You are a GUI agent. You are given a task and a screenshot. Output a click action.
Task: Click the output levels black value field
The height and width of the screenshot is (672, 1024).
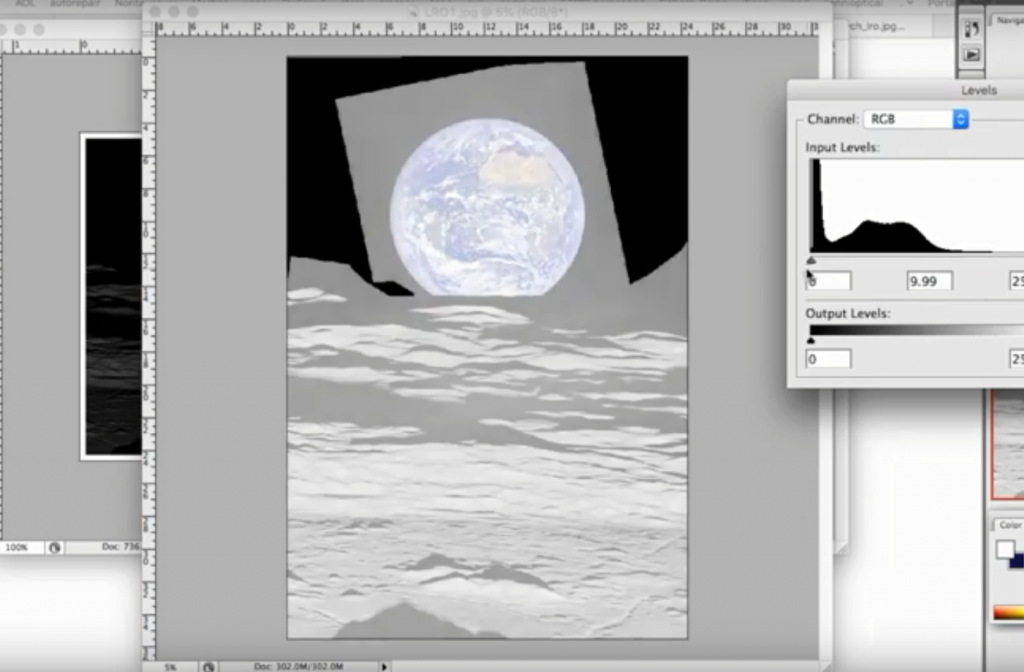pyautogui.click(x=829, y=358)
